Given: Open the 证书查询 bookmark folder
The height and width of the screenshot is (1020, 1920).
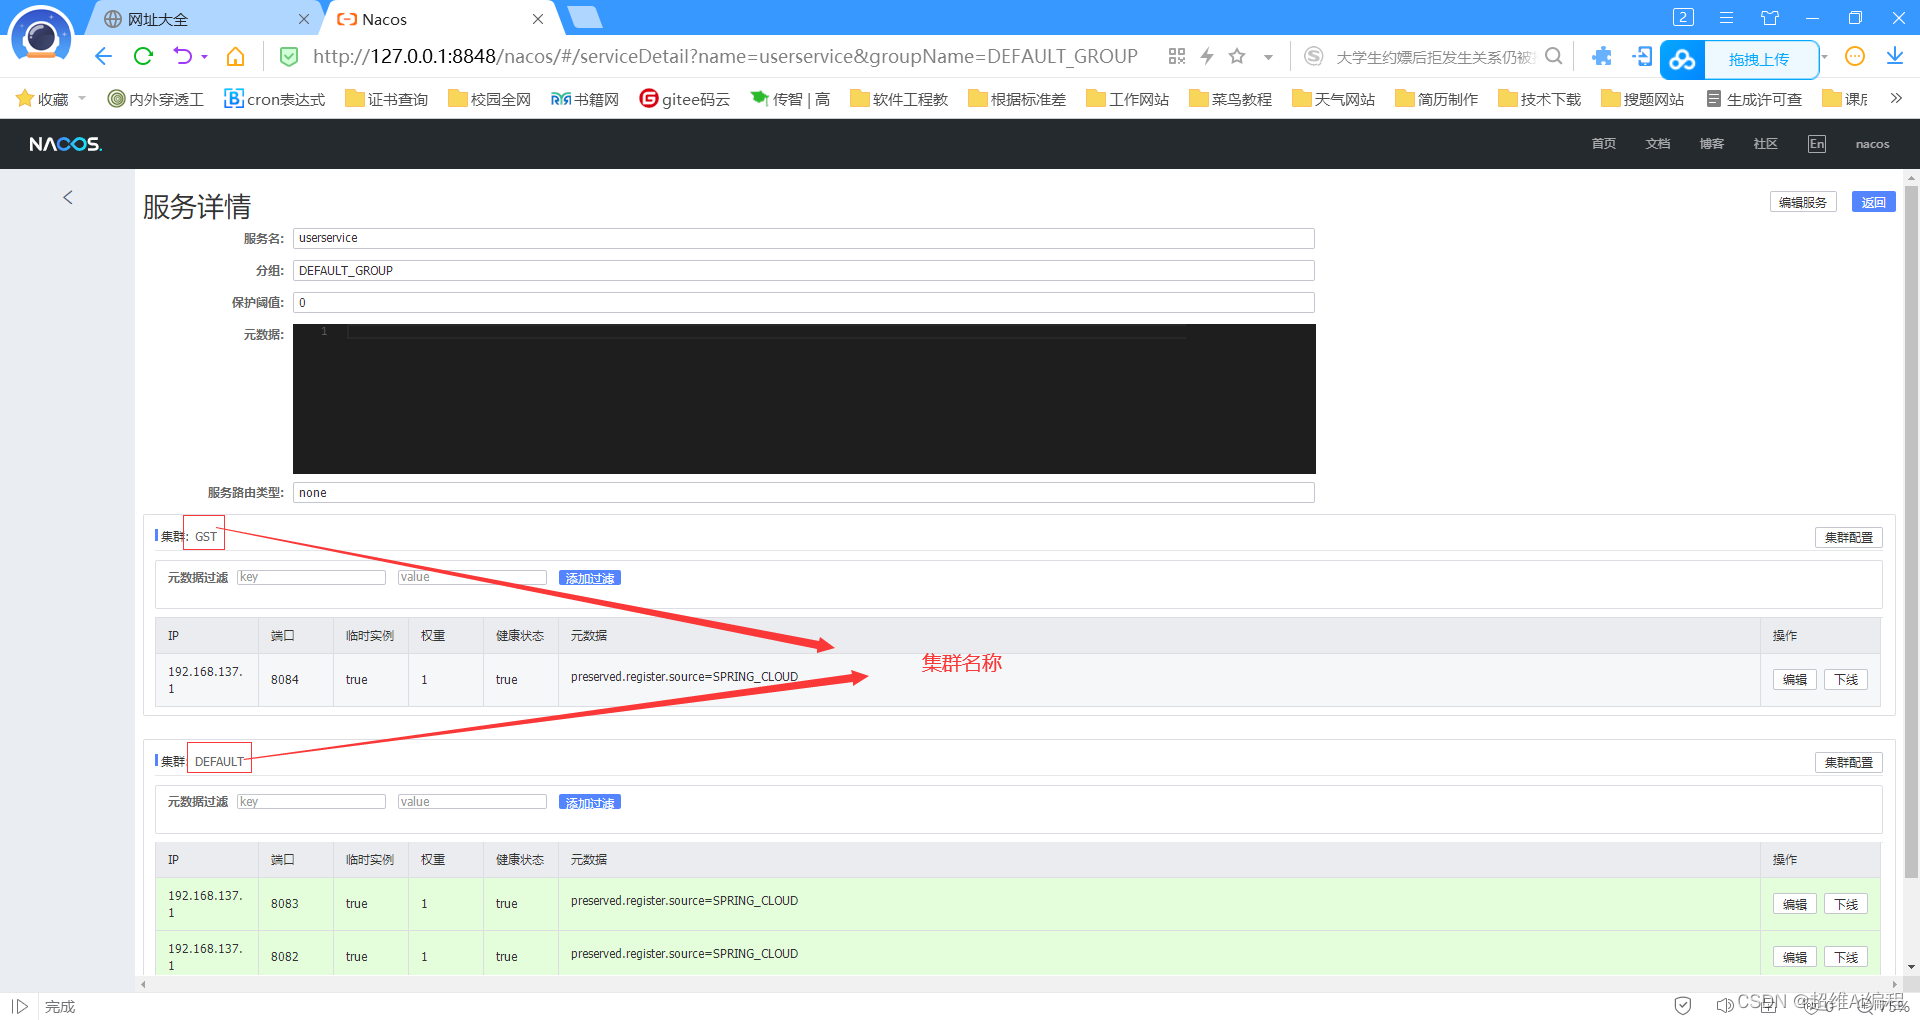Looking at the screenshot, I should tap(386, 99).
